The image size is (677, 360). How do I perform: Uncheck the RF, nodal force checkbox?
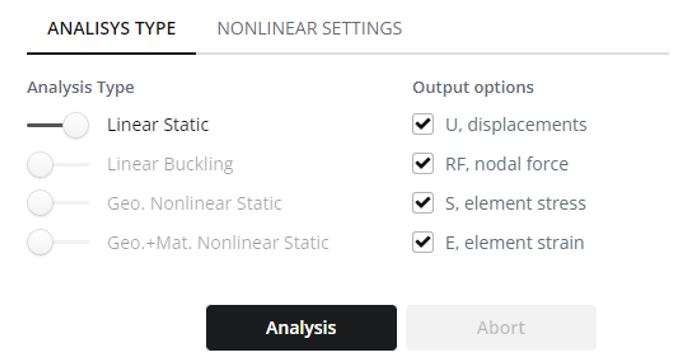(x=423, y=163)
